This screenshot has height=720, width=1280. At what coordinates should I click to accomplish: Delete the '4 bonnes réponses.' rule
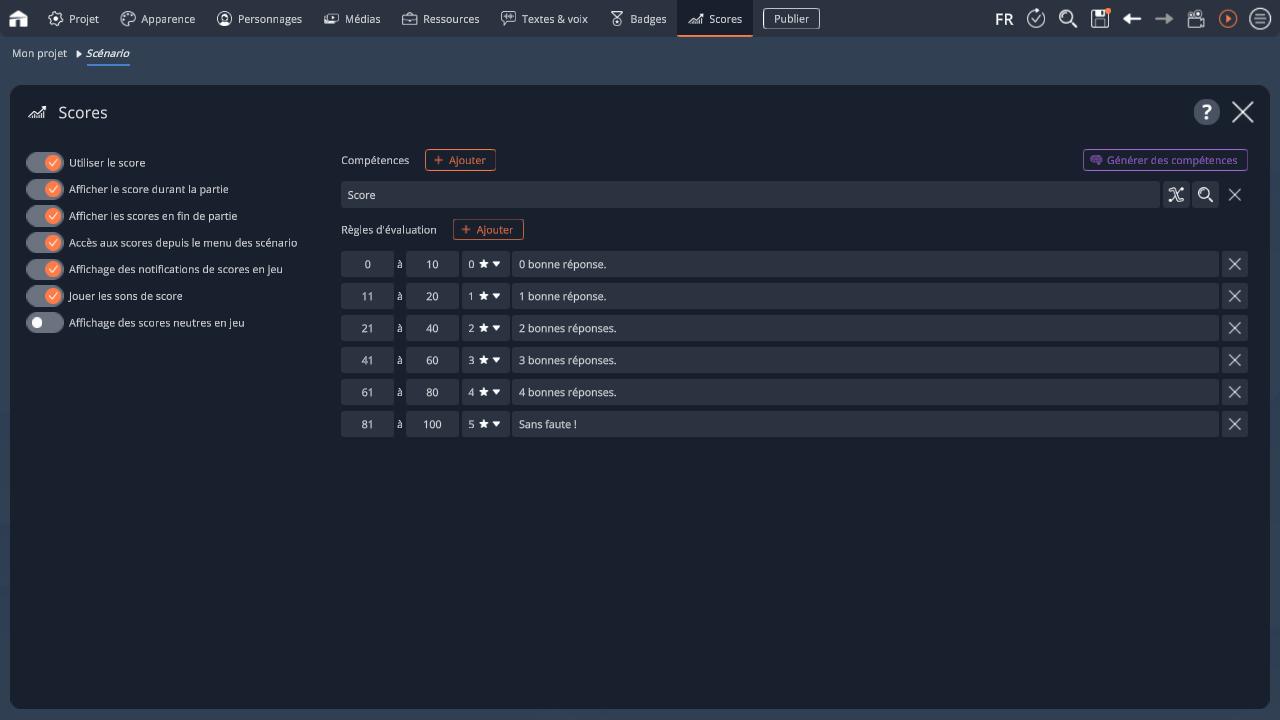coord(1235,392)
